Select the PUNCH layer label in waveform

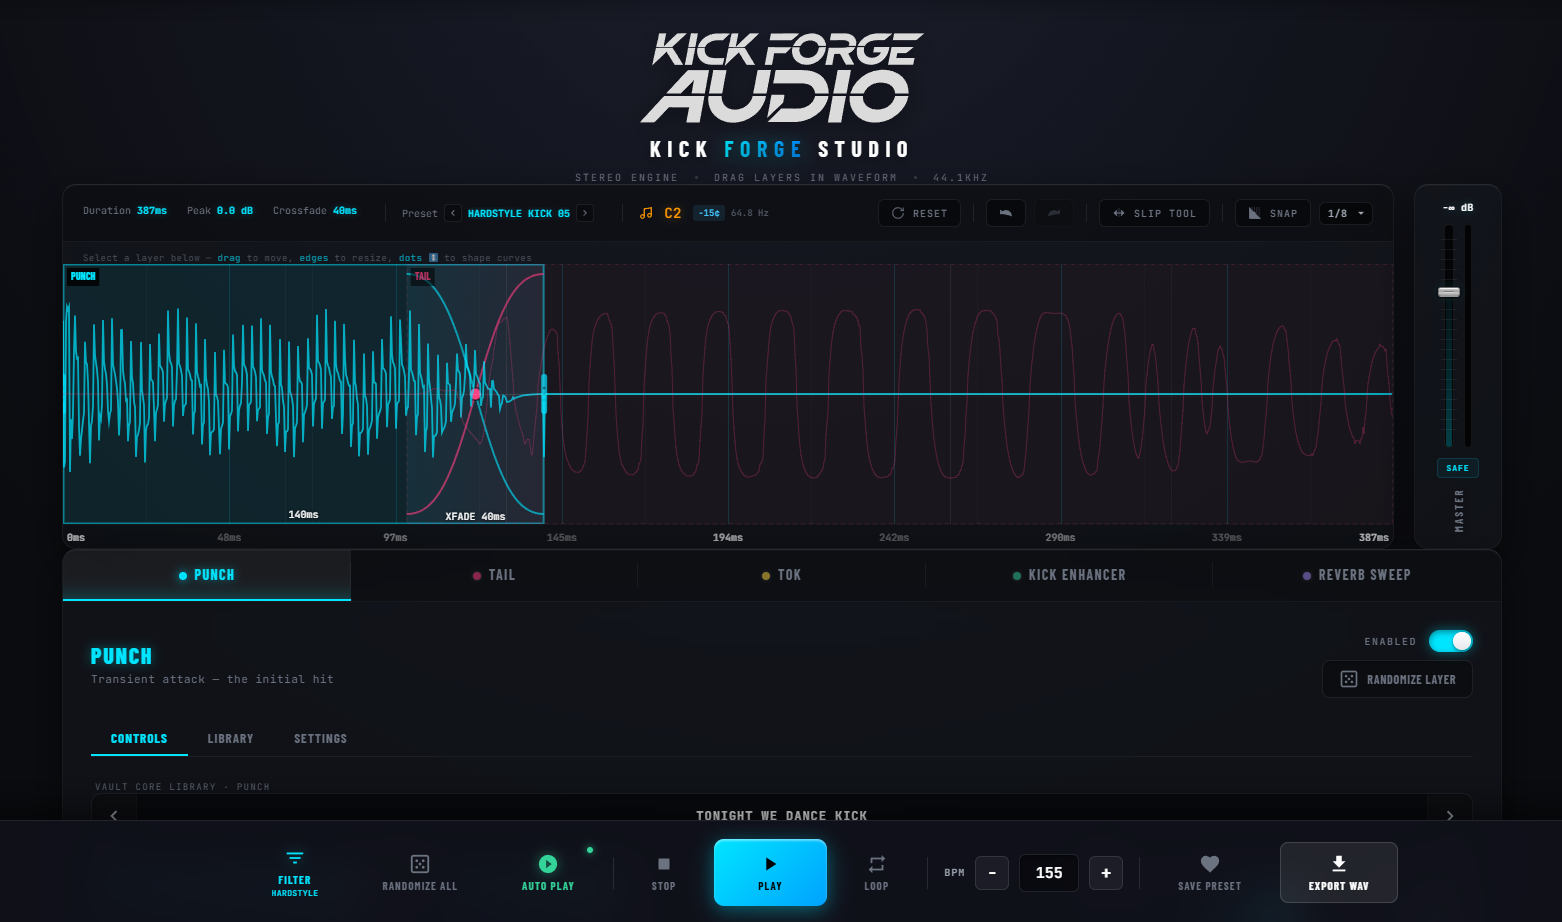(x=83, y=277)
